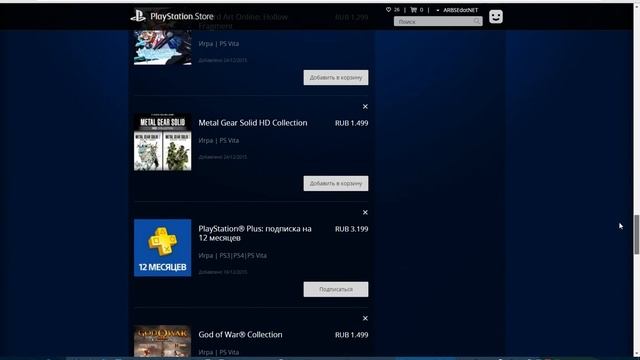Open the wishlist heart icon showing 26

(x=388, y=10)
